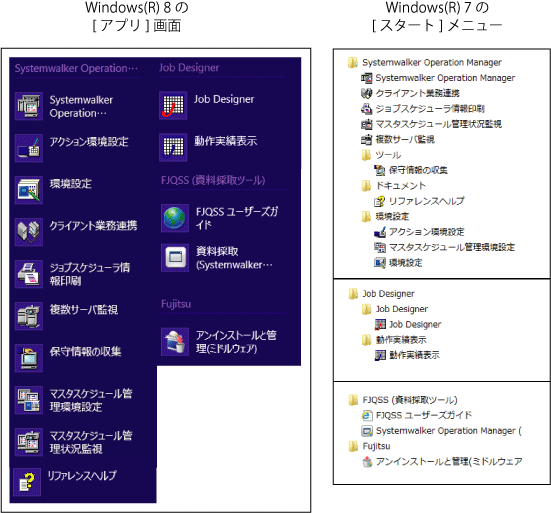The height and width of the screenshot is (513, 551).
Task: Open アンインストールと管理(ミドルウェア) tile icon
Action: 175,342
